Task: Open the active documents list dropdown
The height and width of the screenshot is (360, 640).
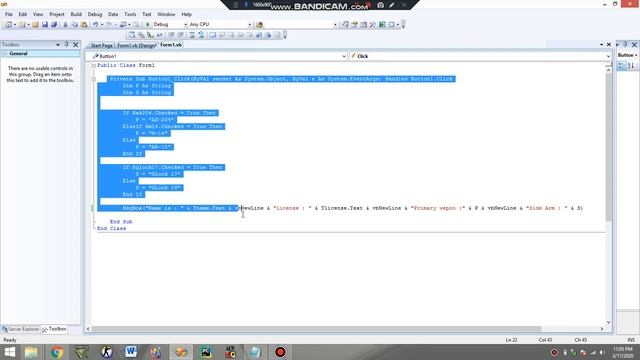Action: 602,44
